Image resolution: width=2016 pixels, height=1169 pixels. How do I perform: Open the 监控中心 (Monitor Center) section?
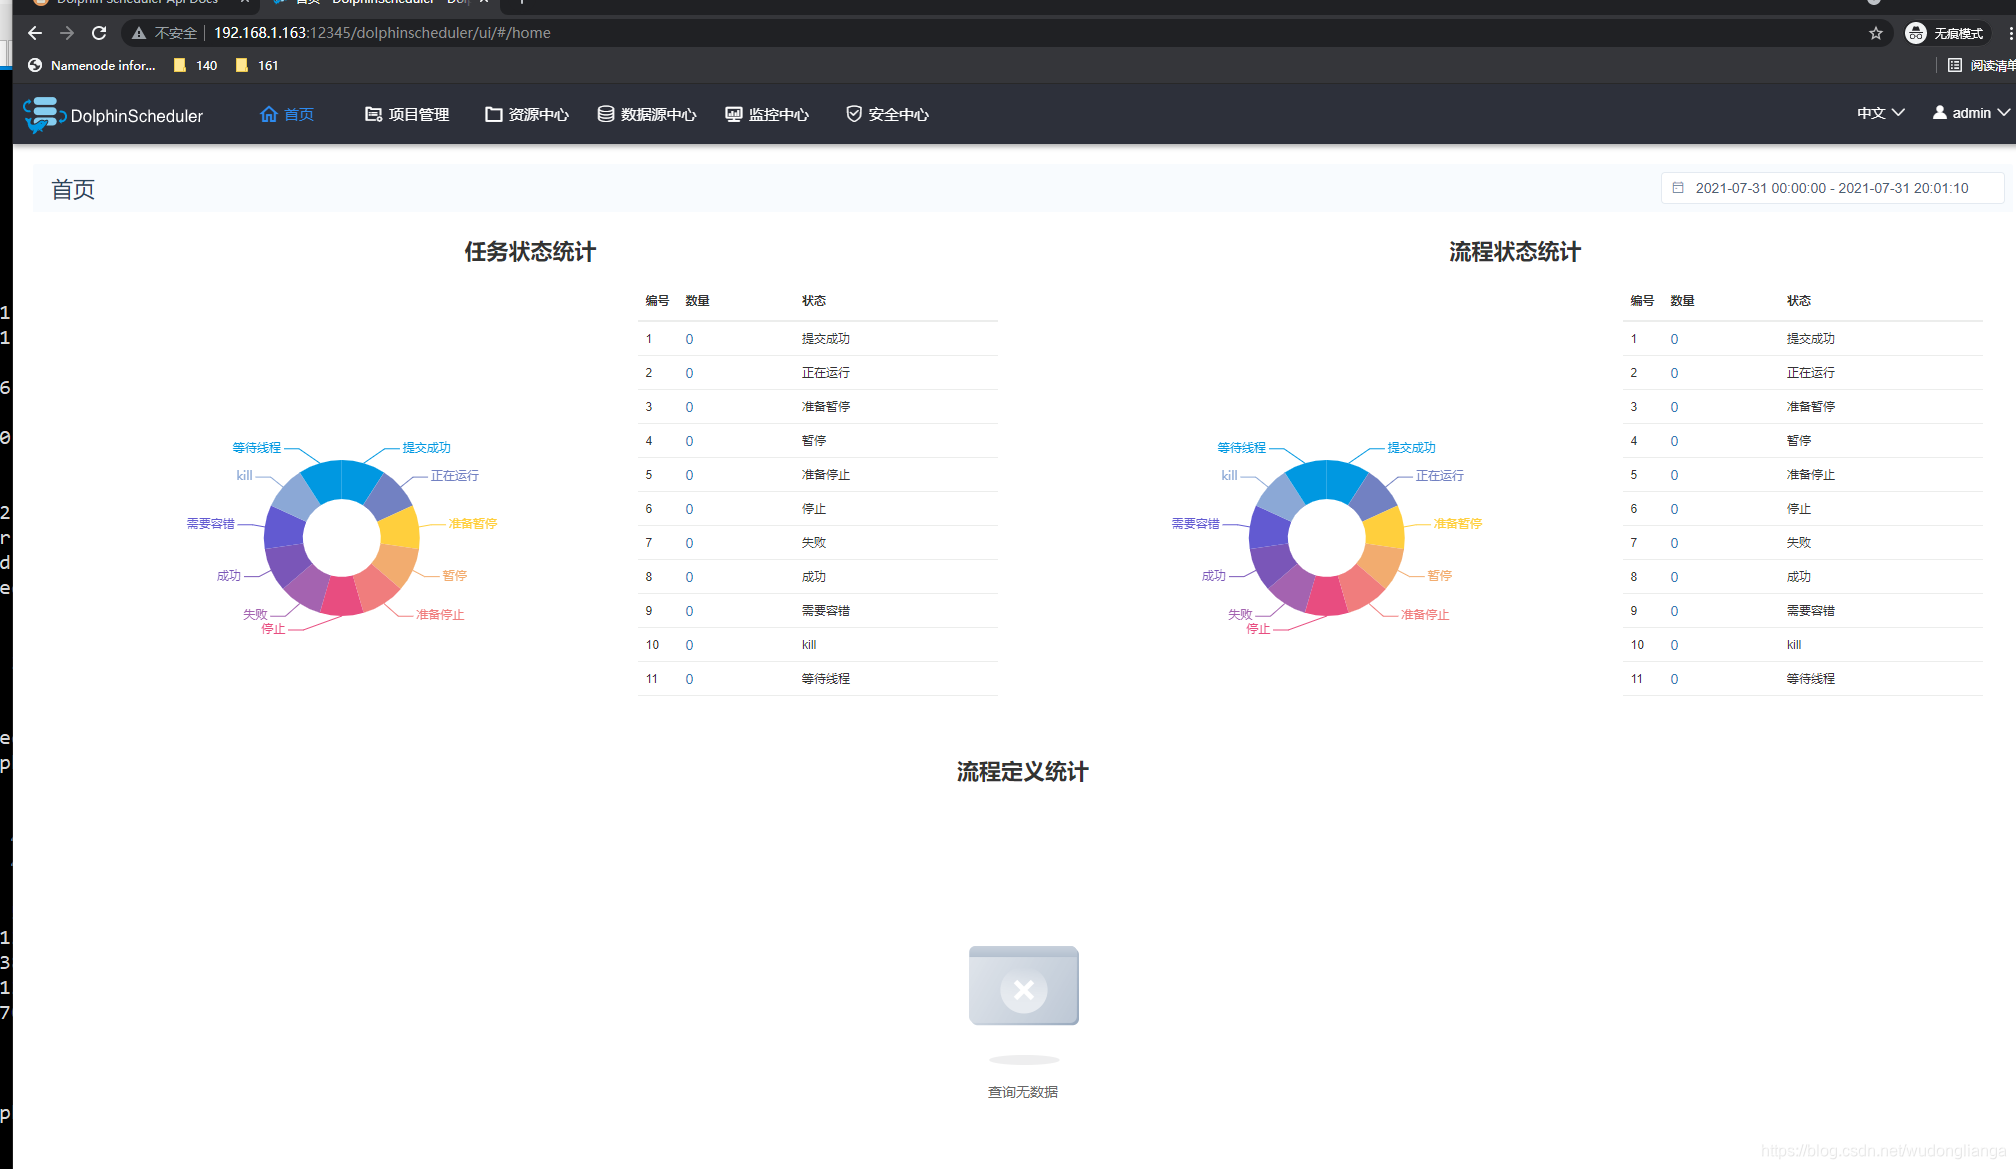(778, 113)
